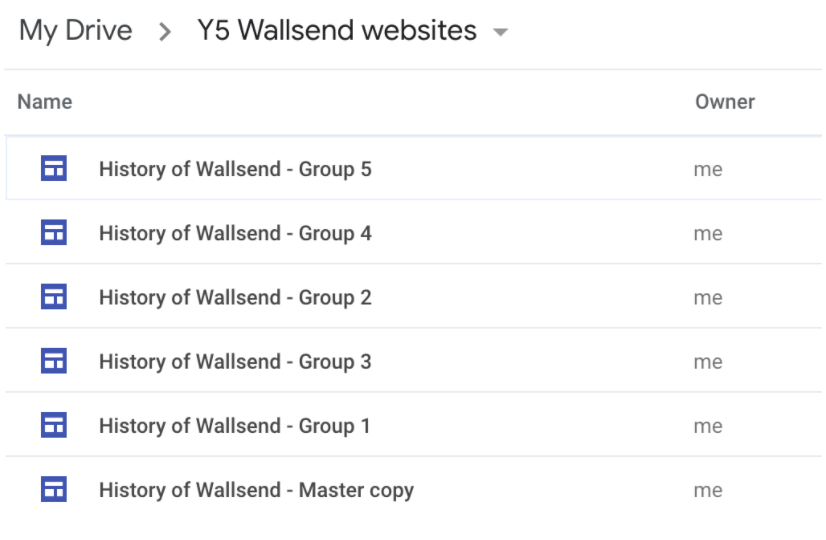Click the Owner column header
Image resolution: width=826 pixels, height=540 pixels.
725,102
